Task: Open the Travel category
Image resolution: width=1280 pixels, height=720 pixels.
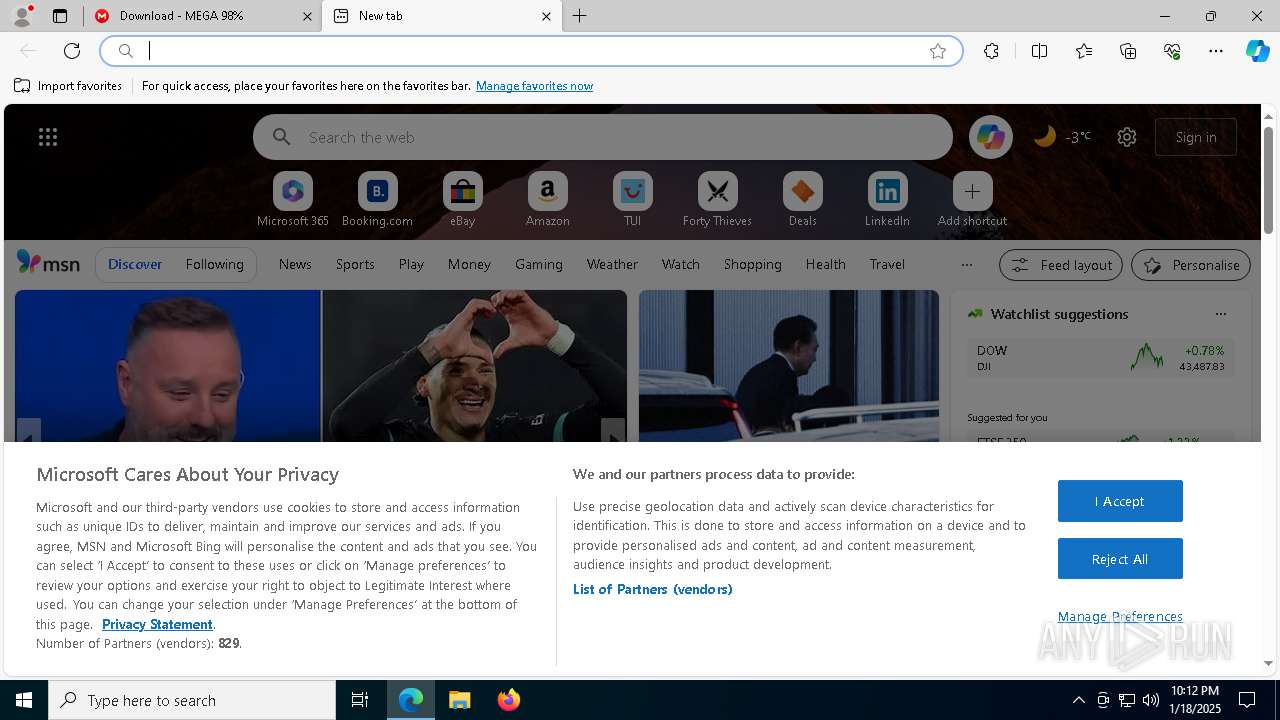Action: pyautogui.click(x=887, y=264)
